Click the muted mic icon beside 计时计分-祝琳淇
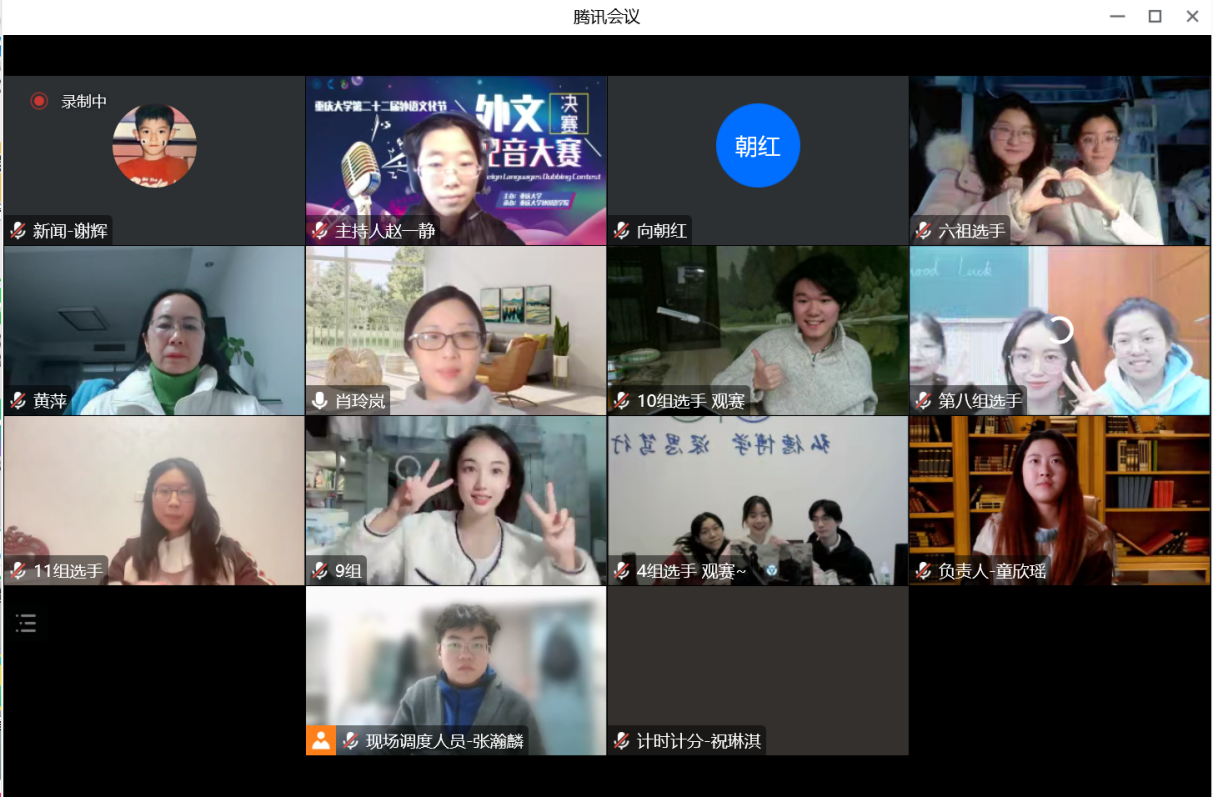The height and width of the screenshot is (797, 1213). click(x=622, y=741)
